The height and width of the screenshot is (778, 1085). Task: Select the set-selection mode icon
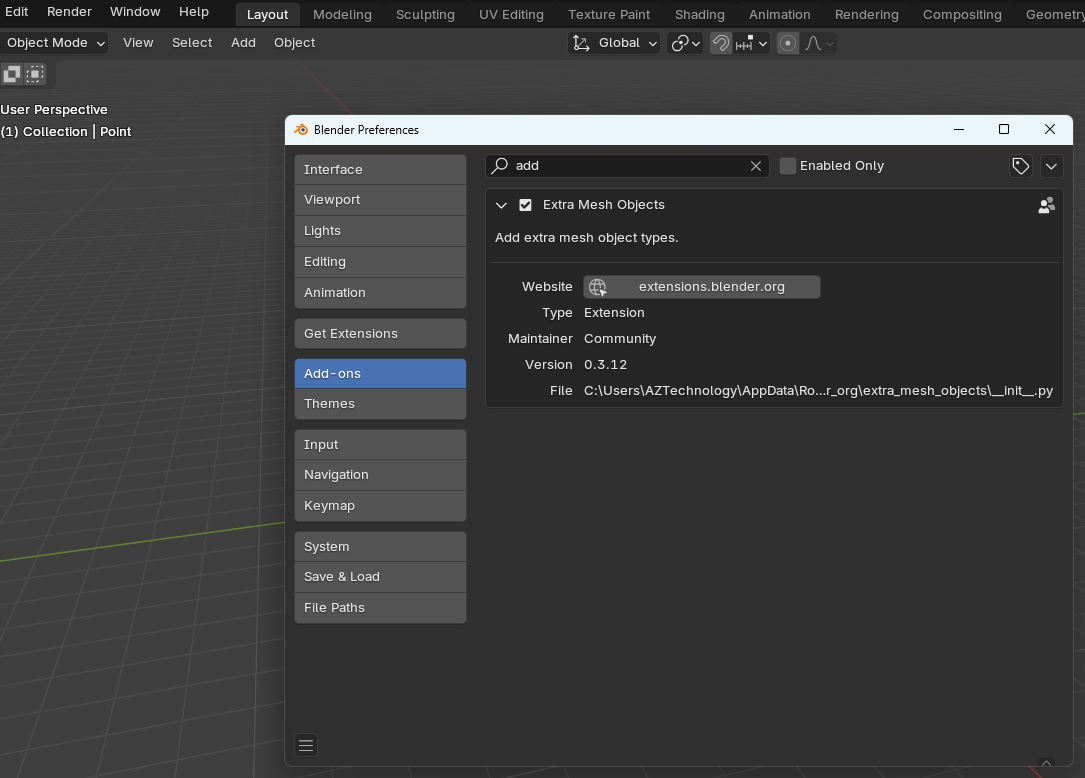pos(12,73)
